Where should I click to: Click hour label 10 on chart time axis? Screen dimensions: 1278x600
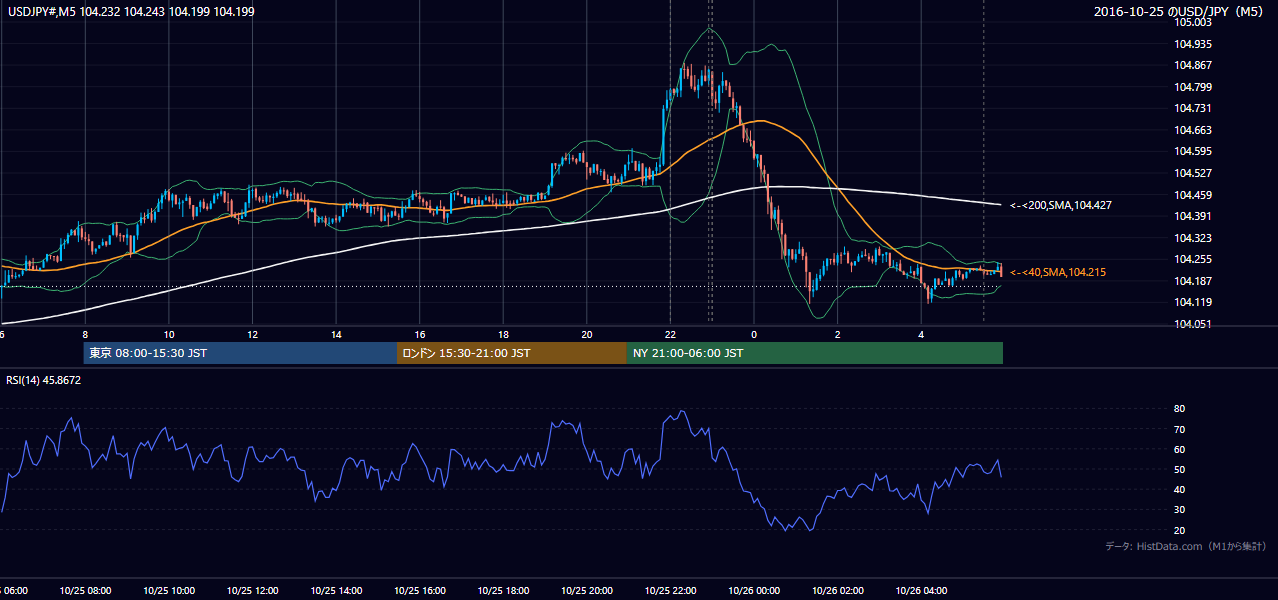[169, 335]
